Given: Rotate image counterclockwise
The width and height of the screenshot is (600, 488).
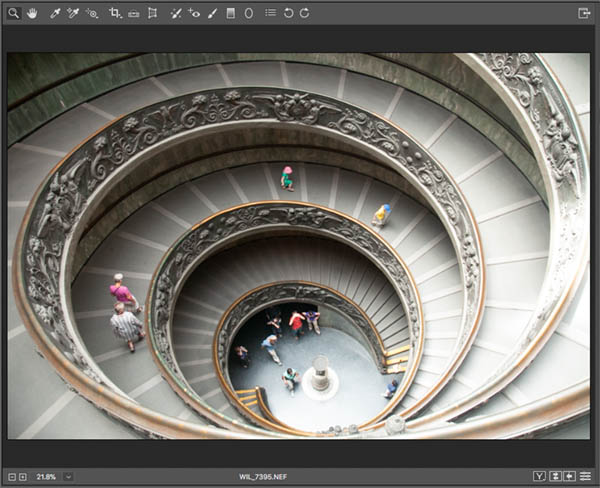Looking at the screenshot, I should point(289,13).
